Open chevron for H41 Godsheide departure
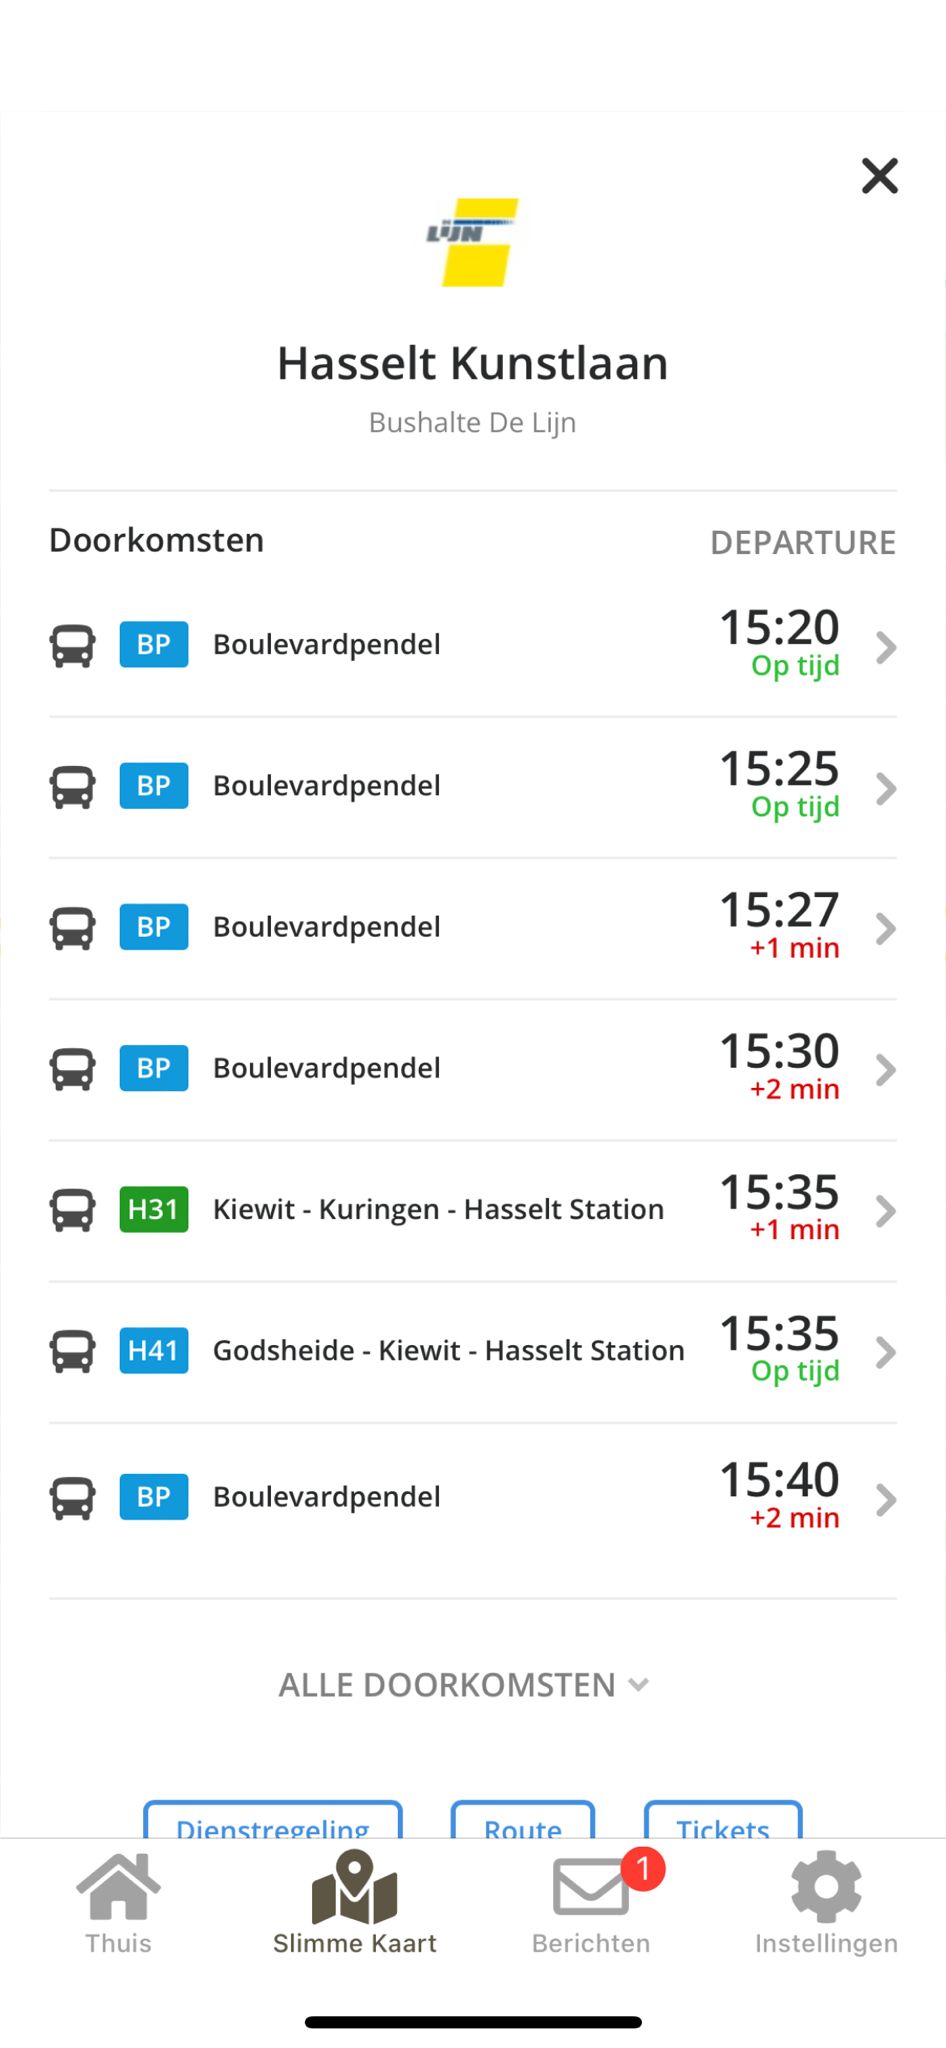946x2048 pixels. pos(885,1352)
